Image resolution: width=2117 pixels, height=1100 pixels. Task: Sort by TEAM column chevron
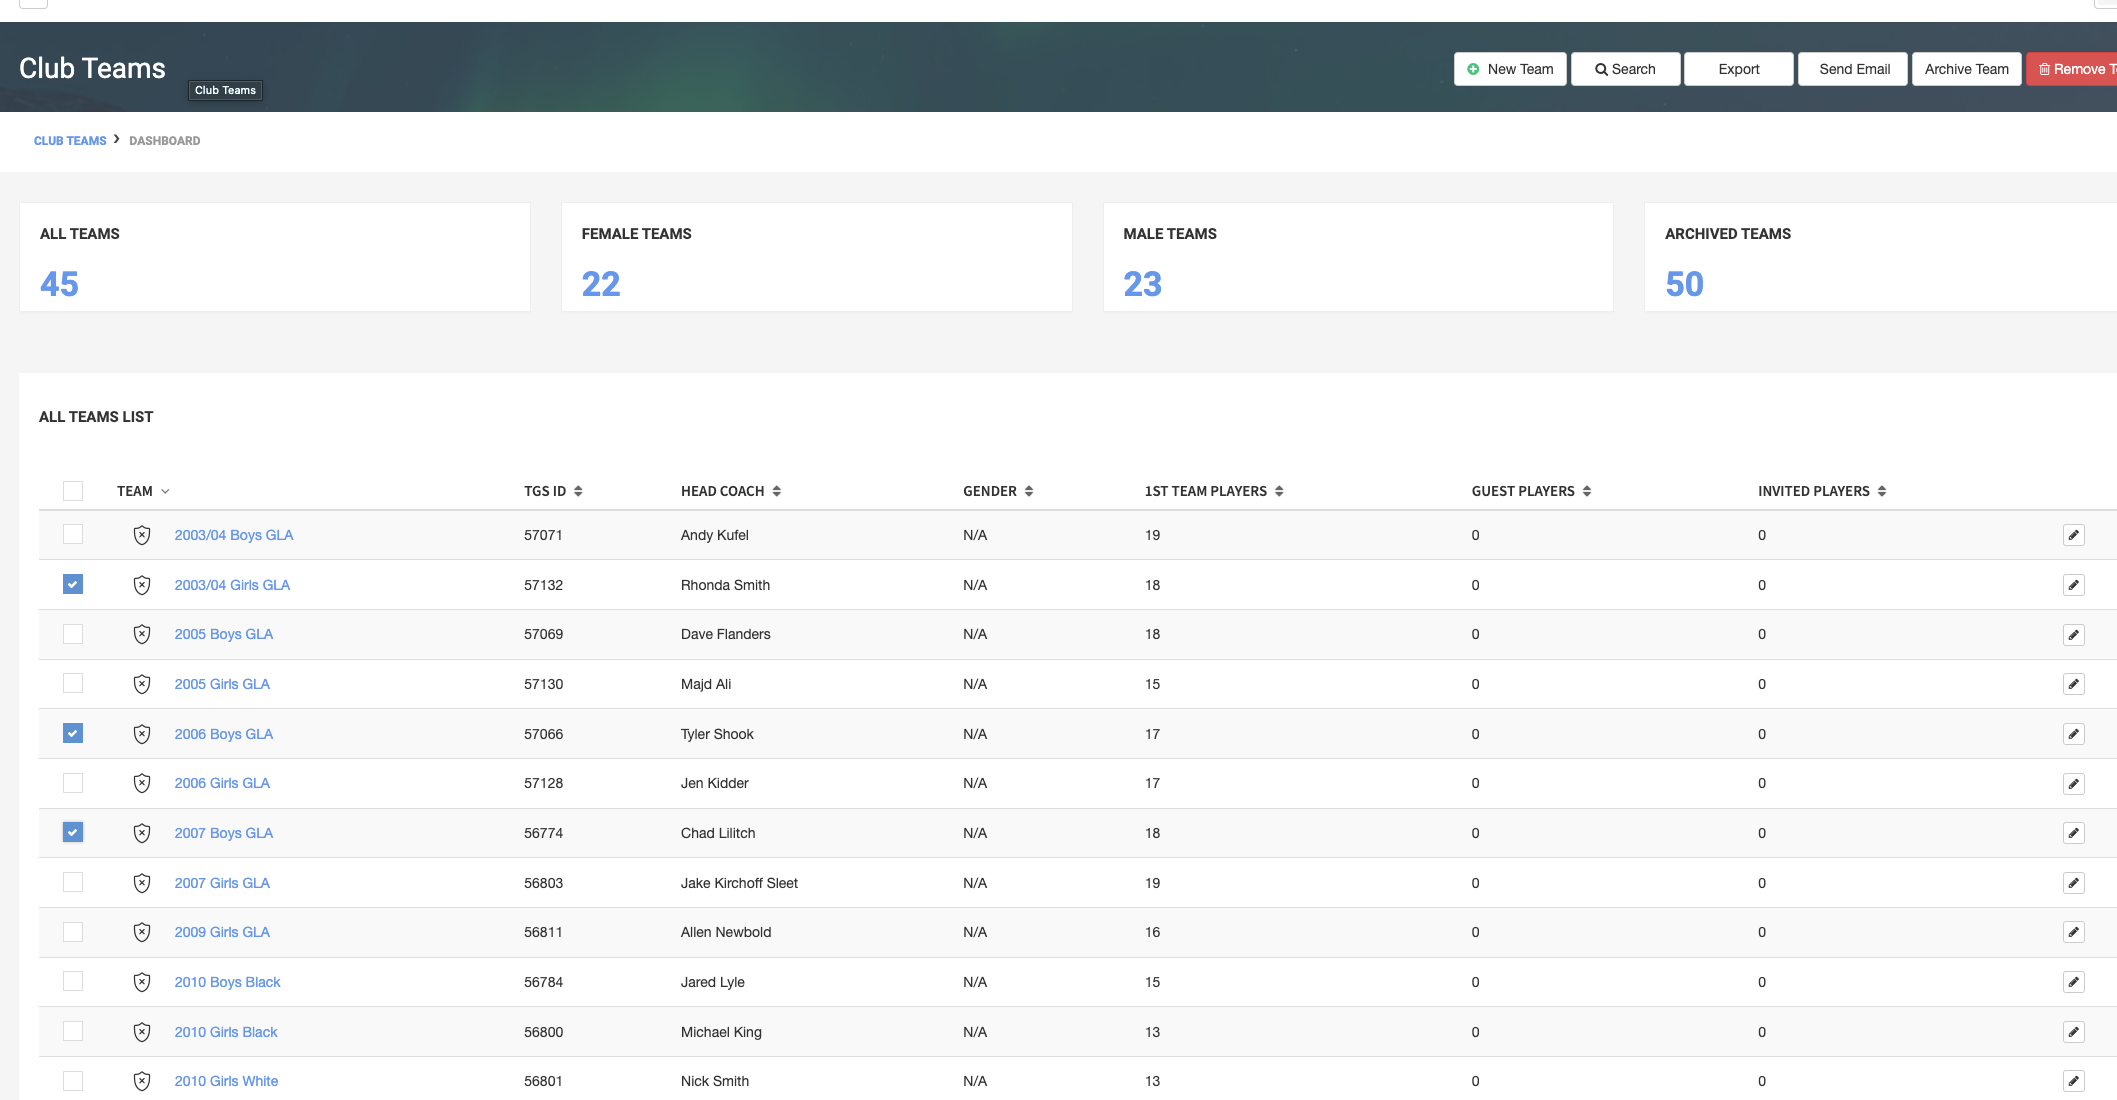click(x=165, y=491)
